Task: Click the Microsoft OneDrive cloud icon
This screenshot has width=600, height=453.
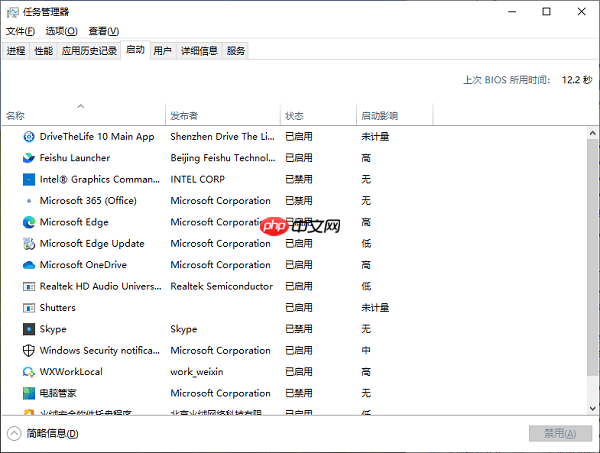Action: pyautogui.click(x=29, y=265)
